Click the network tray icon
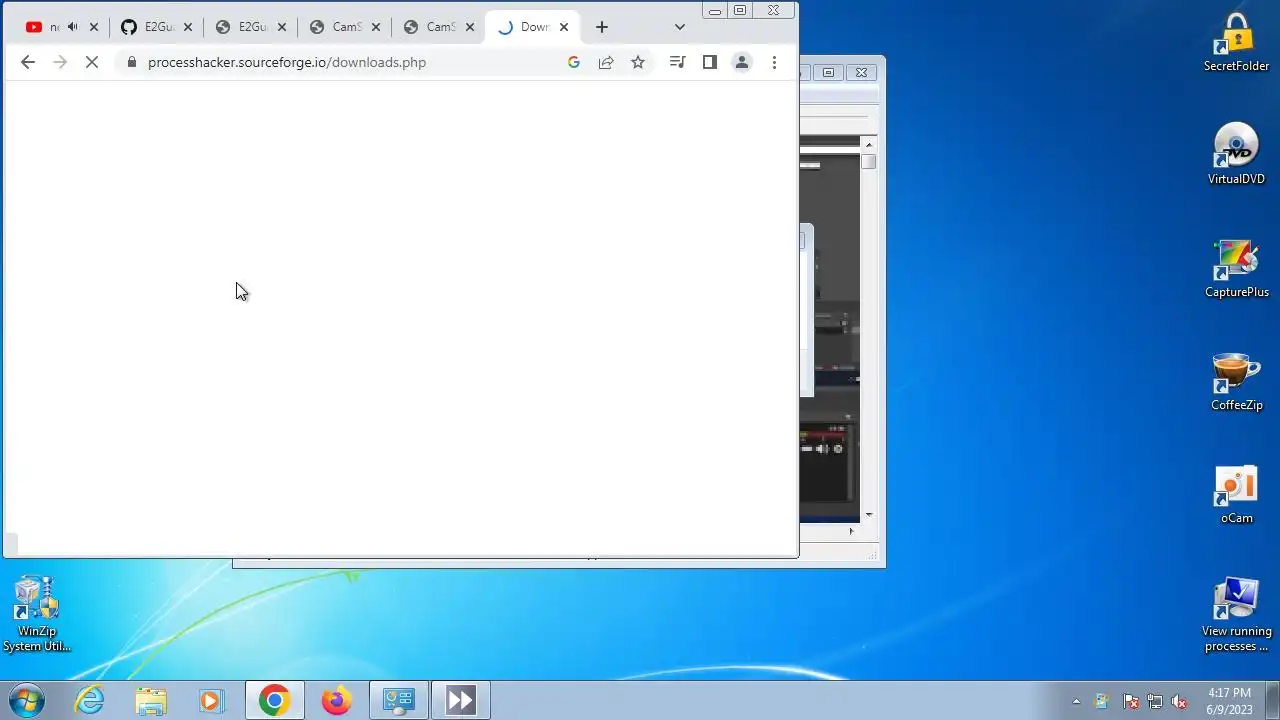 (x=1155, y=701)
